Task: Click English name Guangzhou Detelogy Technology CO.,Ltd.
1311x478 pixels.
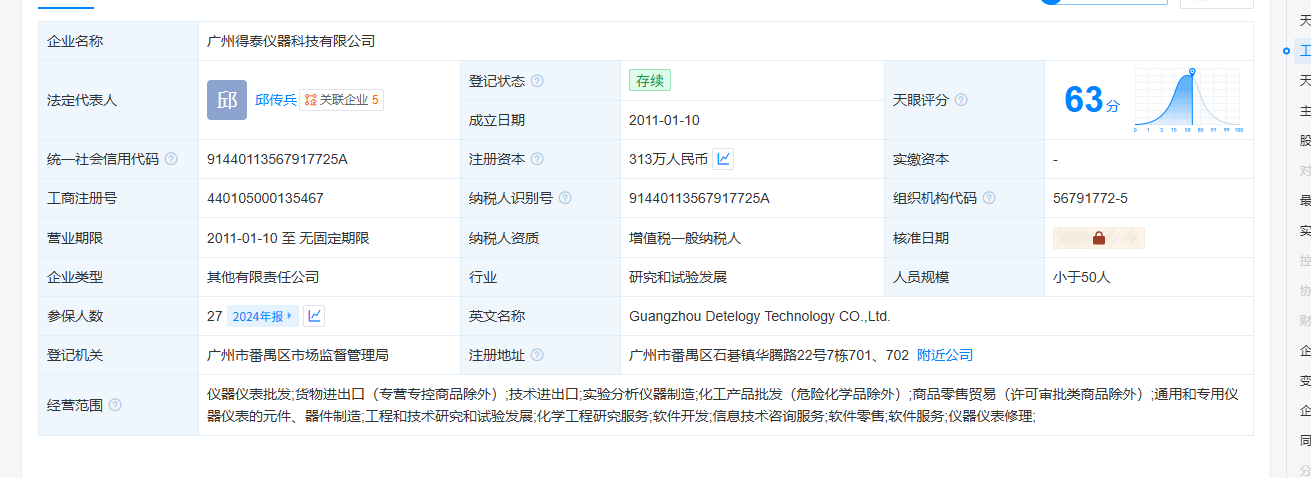Action: click(x=759, y=316)
